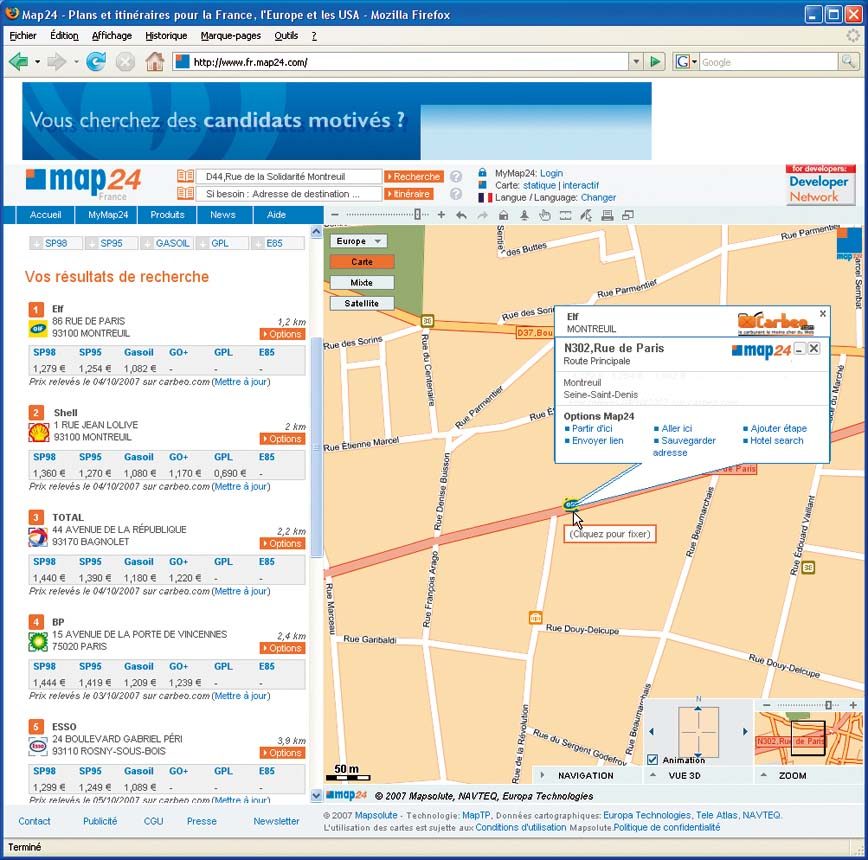
Task: Switch the map to Satellite view
Action: click(362, 303)
